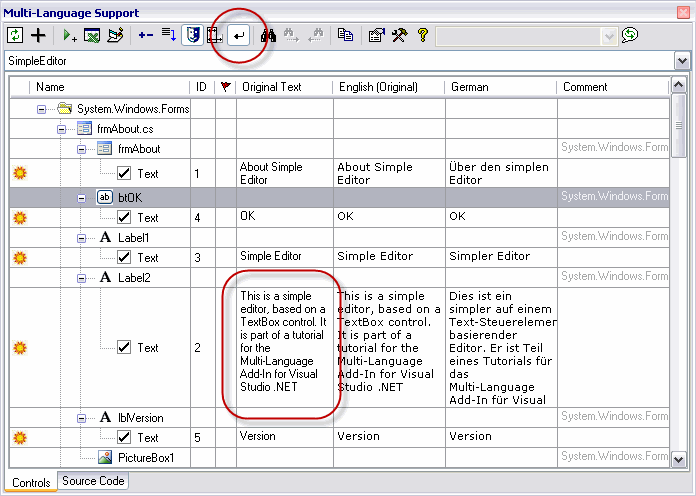696x496 pixels.
Task: Open the hammer and wrench tools icon
Action: click(399, 35)
